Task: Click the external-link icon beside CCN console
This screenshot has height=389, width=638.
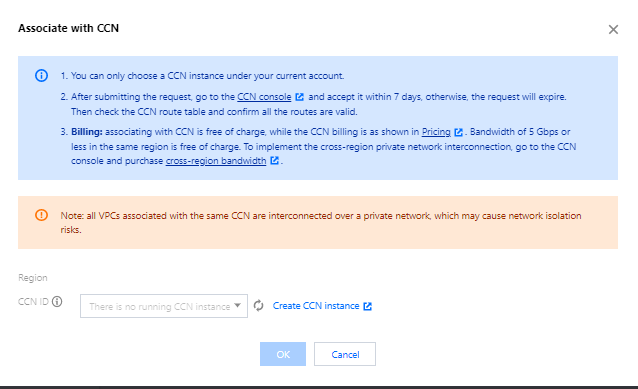Action: [299, 97]
